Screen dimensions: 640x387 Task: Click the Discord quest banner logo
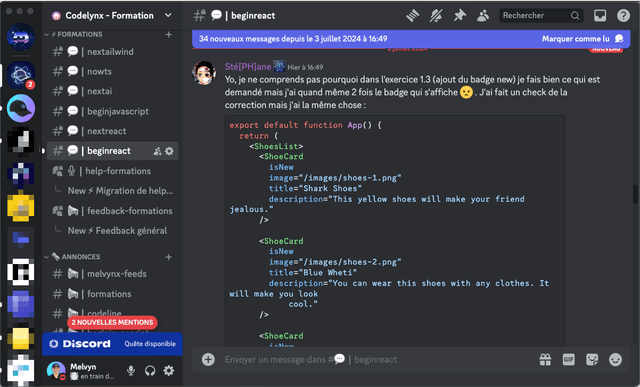coord(80,344)
